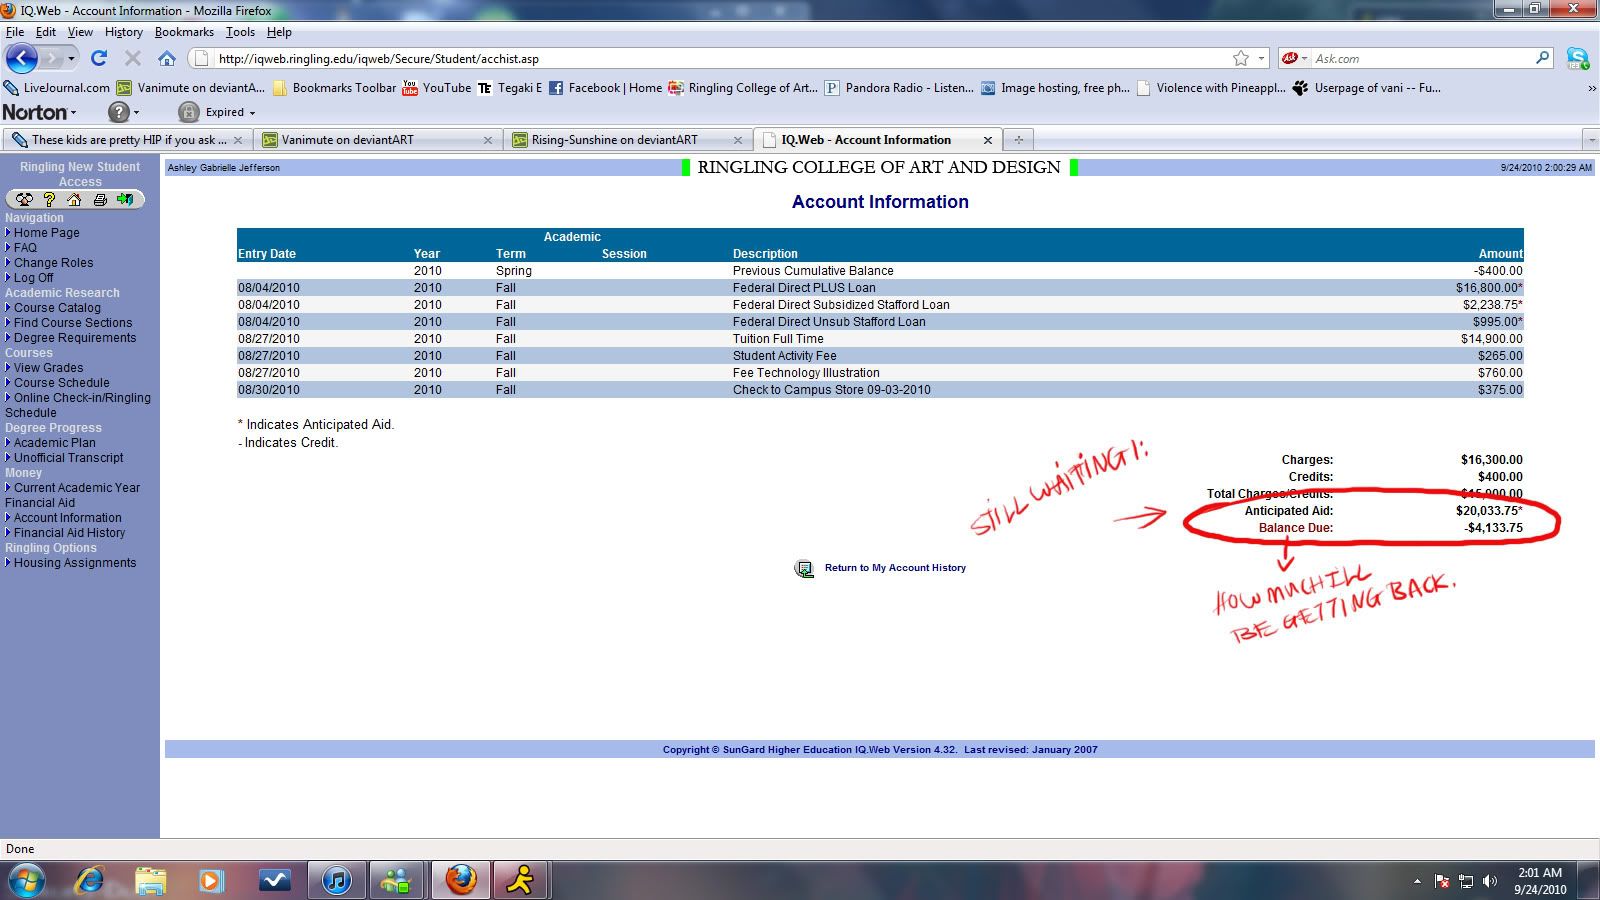Open Home Page in sidebar navigation
This screenshot has width=1600, height=900.
(x=47, y=233)
